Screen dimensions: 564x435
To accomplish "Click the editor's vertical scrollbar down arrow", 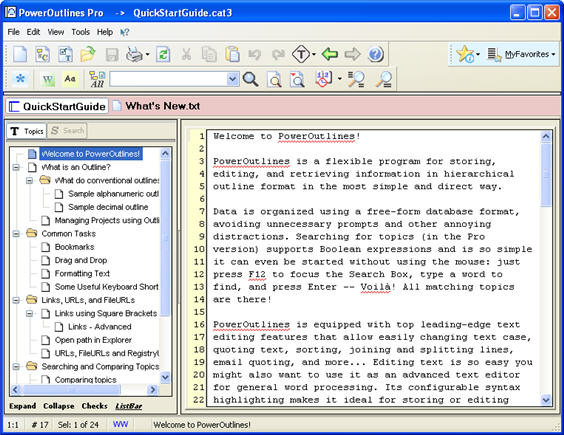I will pyautogui.click(x=546, y=400).
